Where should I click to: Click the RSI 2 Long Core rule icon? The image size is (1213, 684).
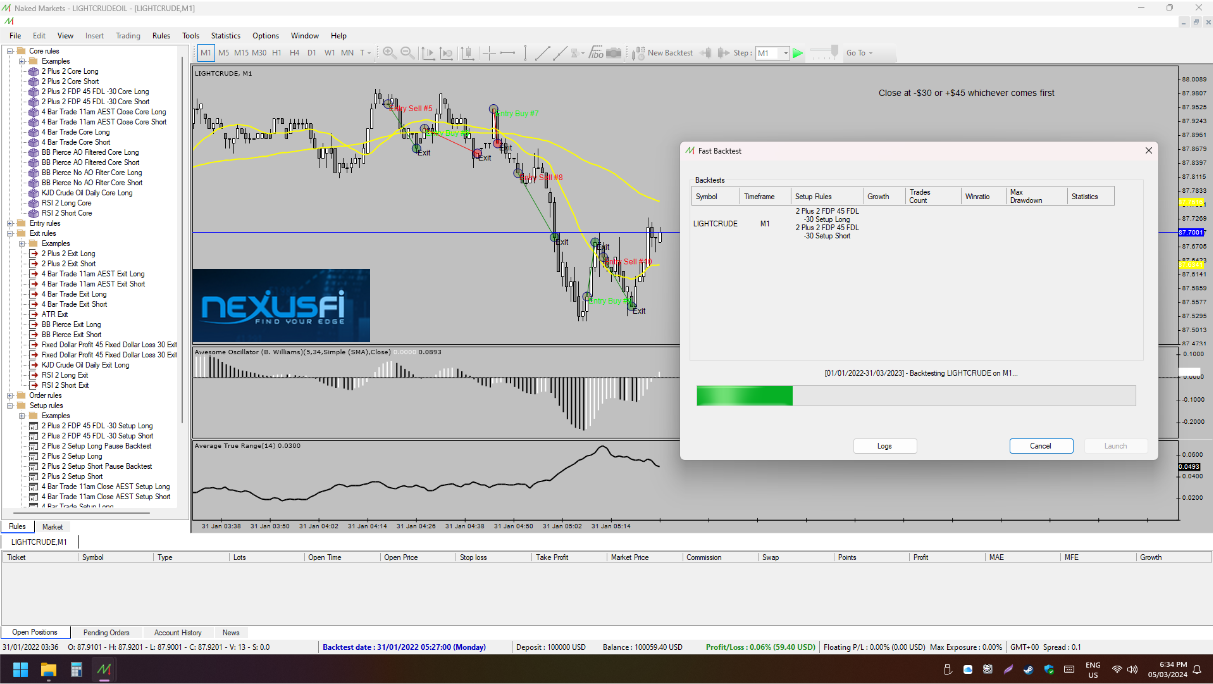[x=33, y=203]
